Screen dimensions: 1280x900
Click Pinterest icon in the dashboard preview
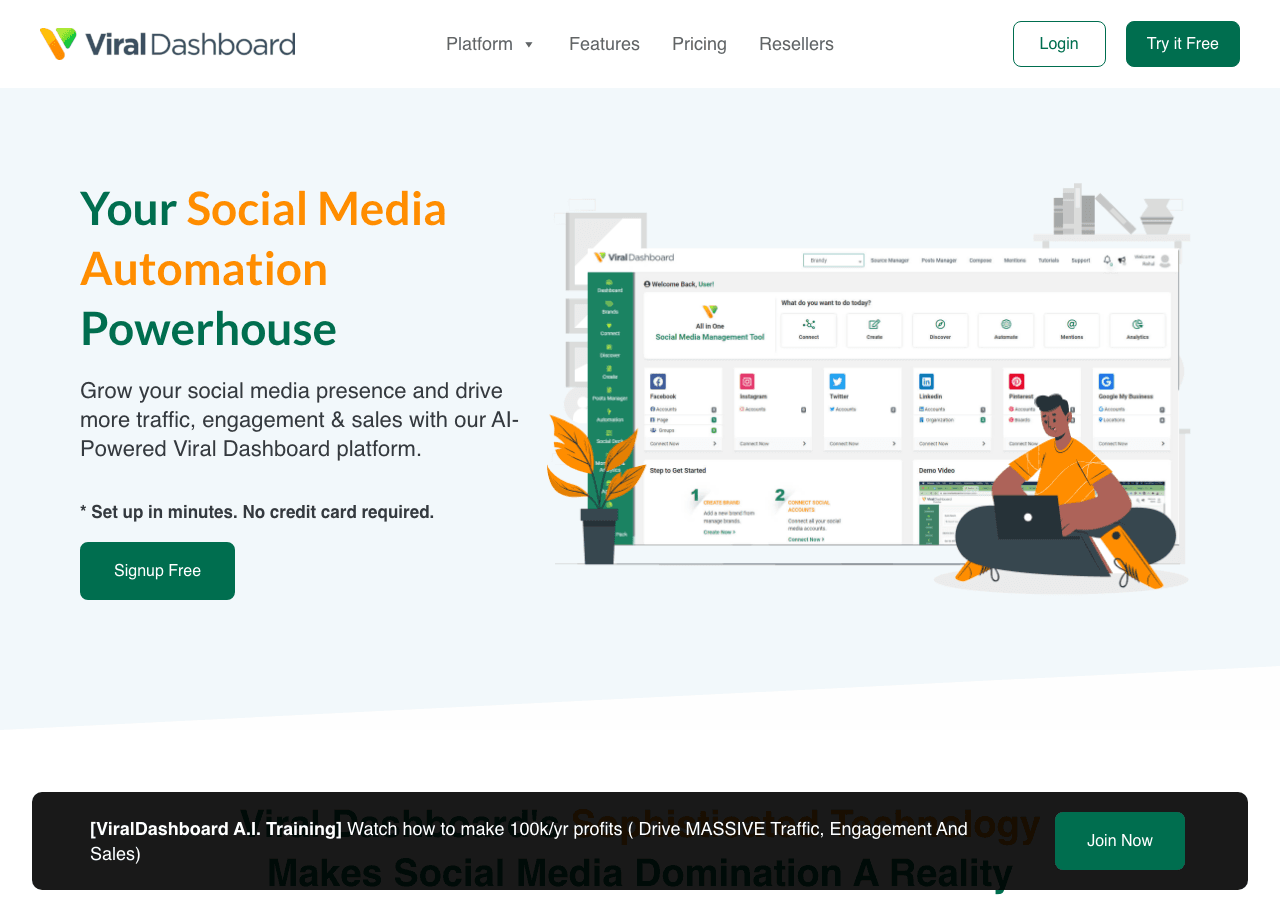coord(1016,381)
